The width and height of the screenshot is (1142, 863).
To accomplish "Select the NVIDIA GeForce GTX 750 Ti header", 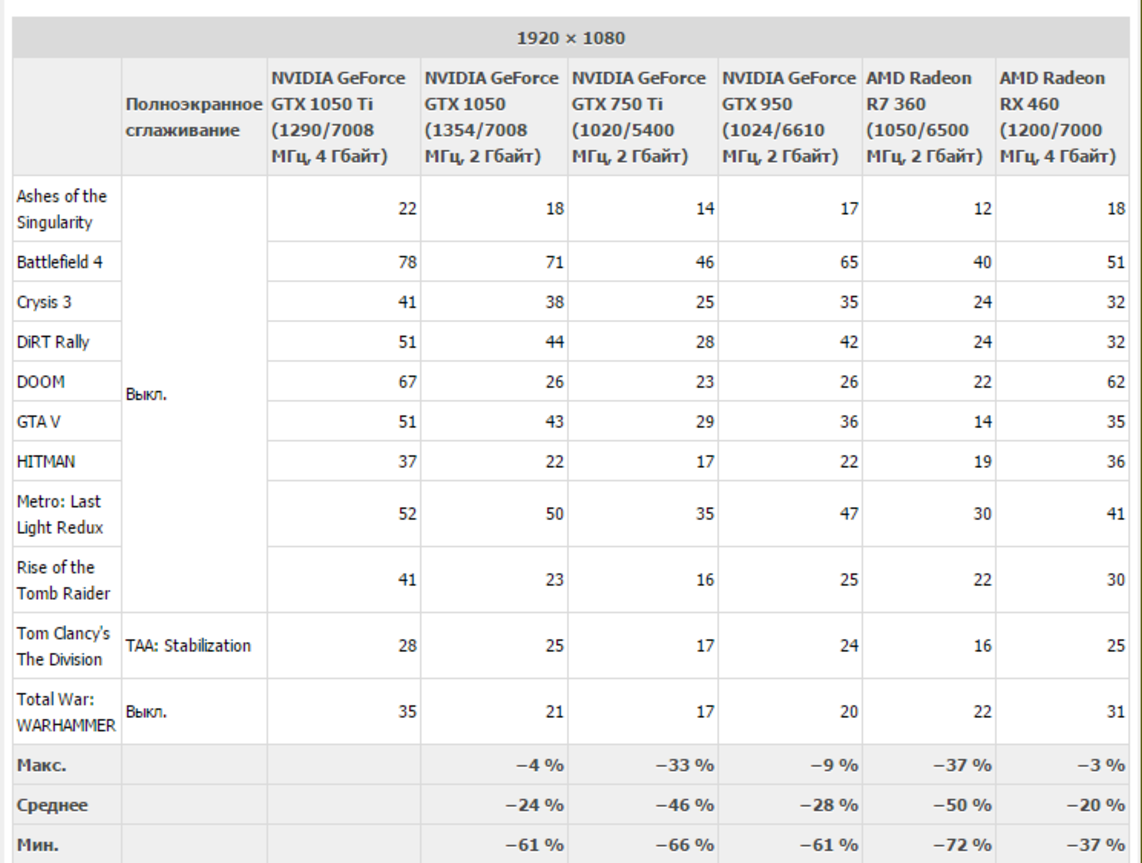I will pyautogui.click(x=638, y=117).
